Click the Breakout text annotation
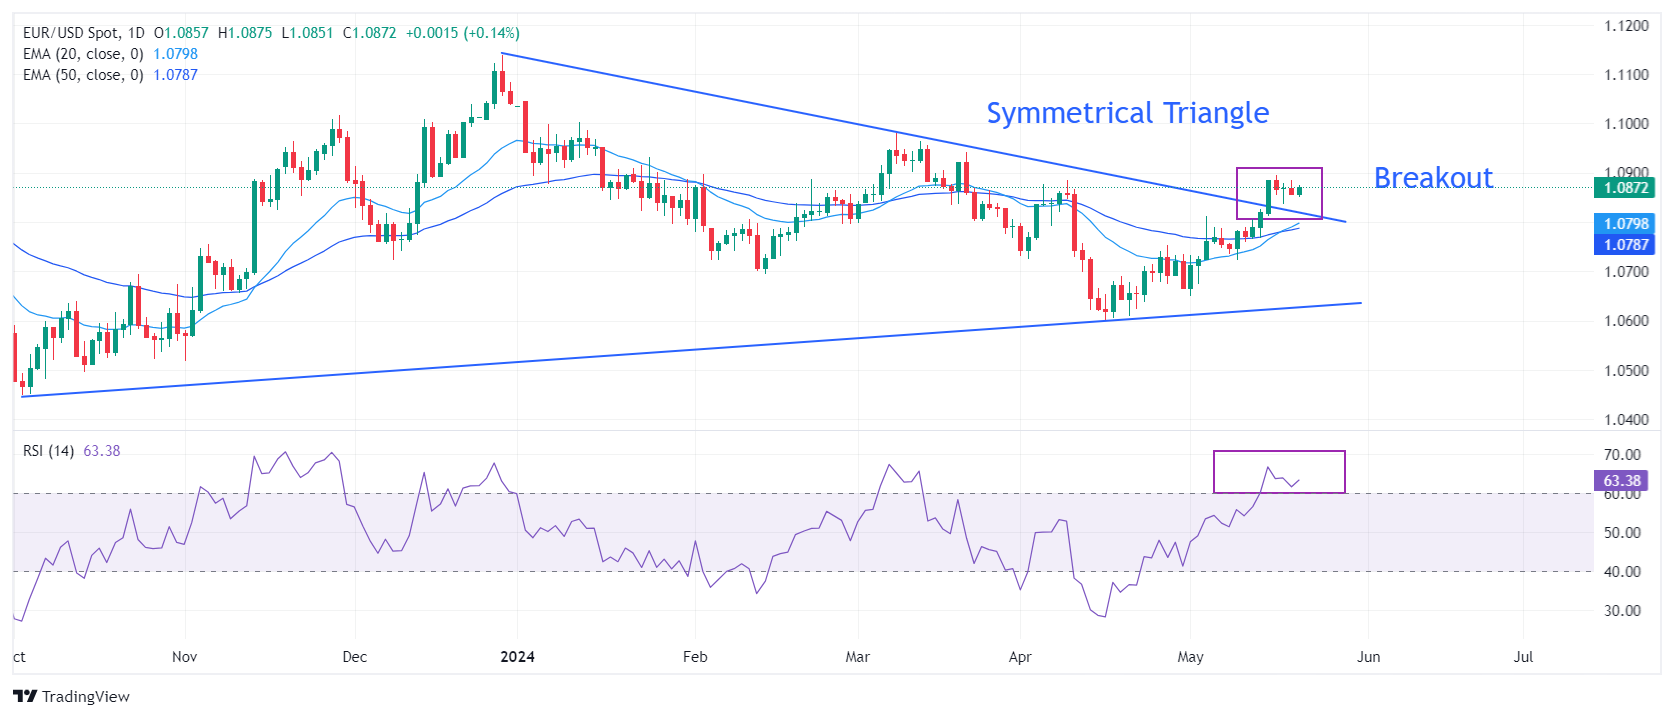This screenshot has width=1674, height=718. pos(1432,178)
